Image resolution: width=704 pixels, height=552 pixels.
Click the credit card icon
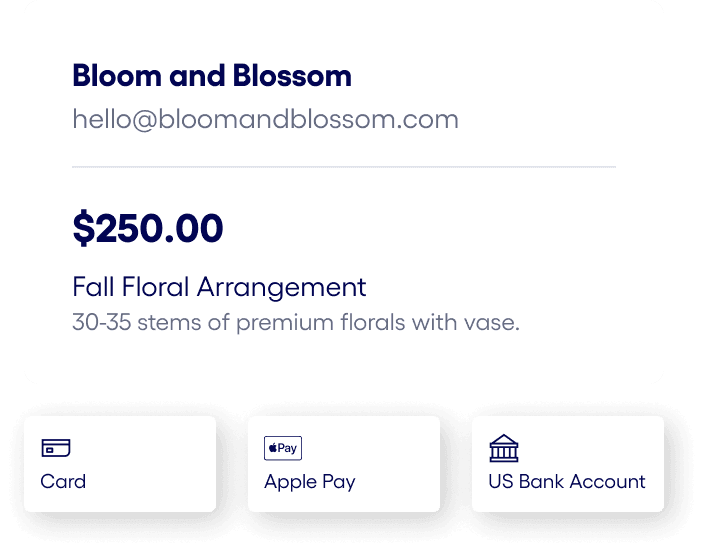[x=56, y=448]
